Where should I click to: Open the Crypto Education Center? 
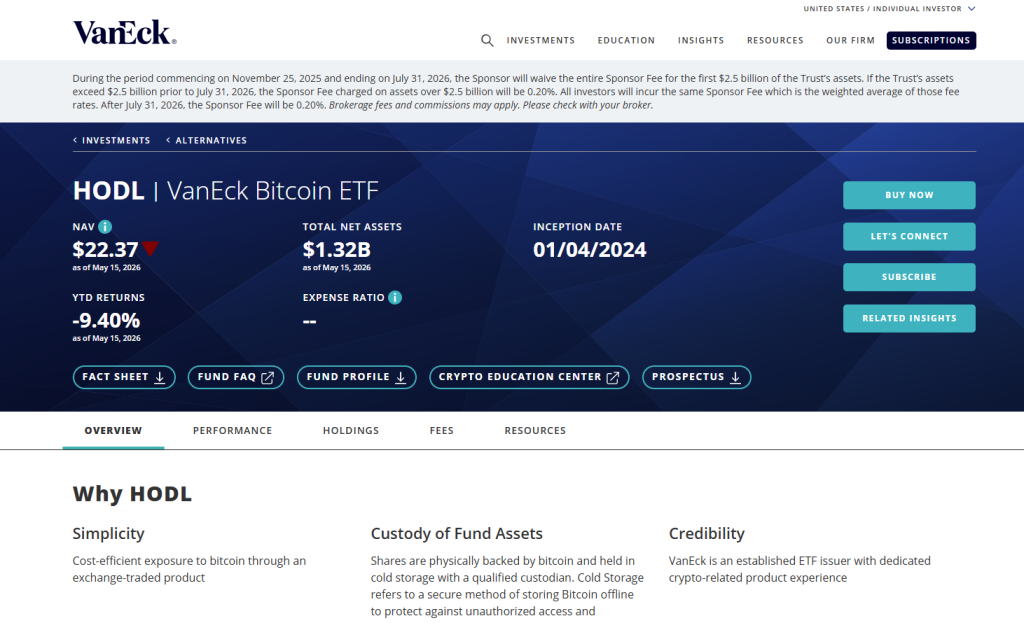pos(529,377)
